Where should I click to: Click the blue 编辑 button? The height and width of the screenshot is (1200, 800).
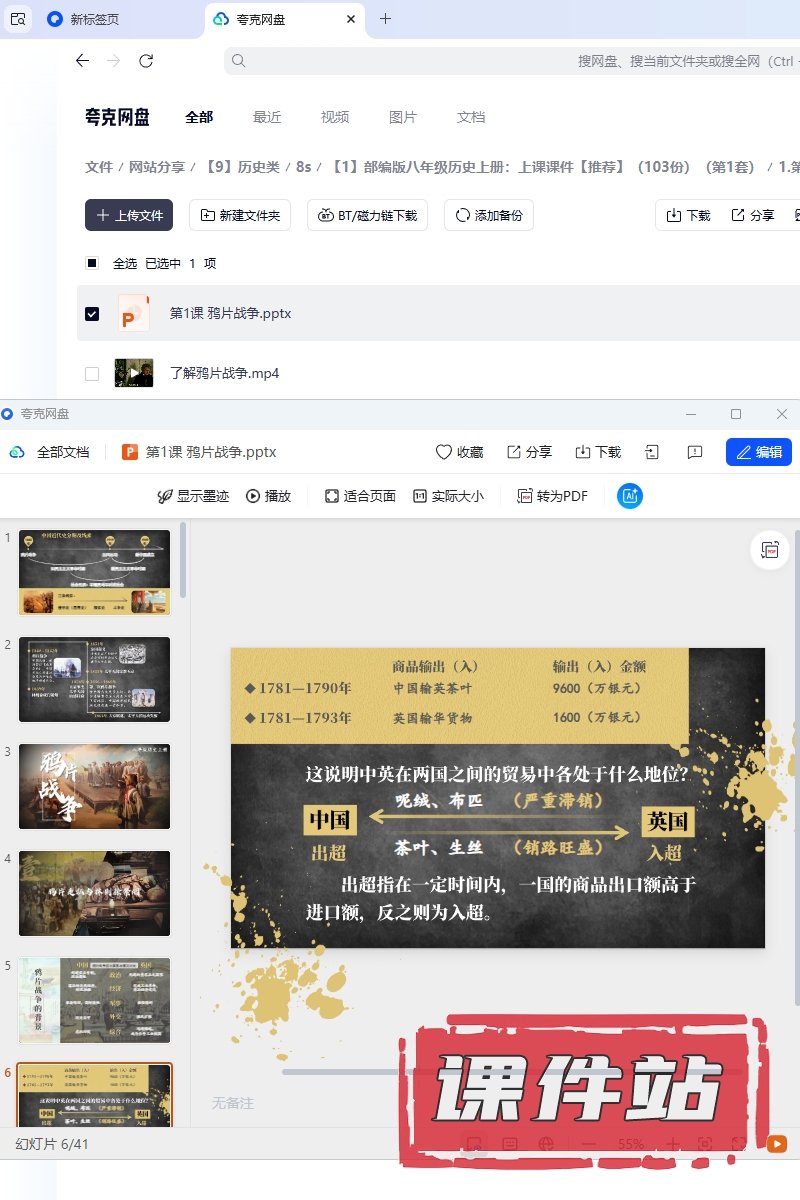coord(758,452)
